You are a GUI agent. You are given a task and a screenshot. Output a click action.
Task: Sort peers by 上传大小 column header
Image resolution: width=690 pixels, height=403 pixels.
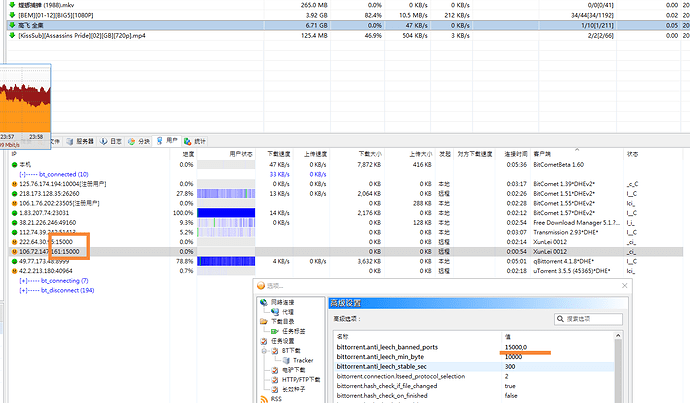click(x=421, y=154)
